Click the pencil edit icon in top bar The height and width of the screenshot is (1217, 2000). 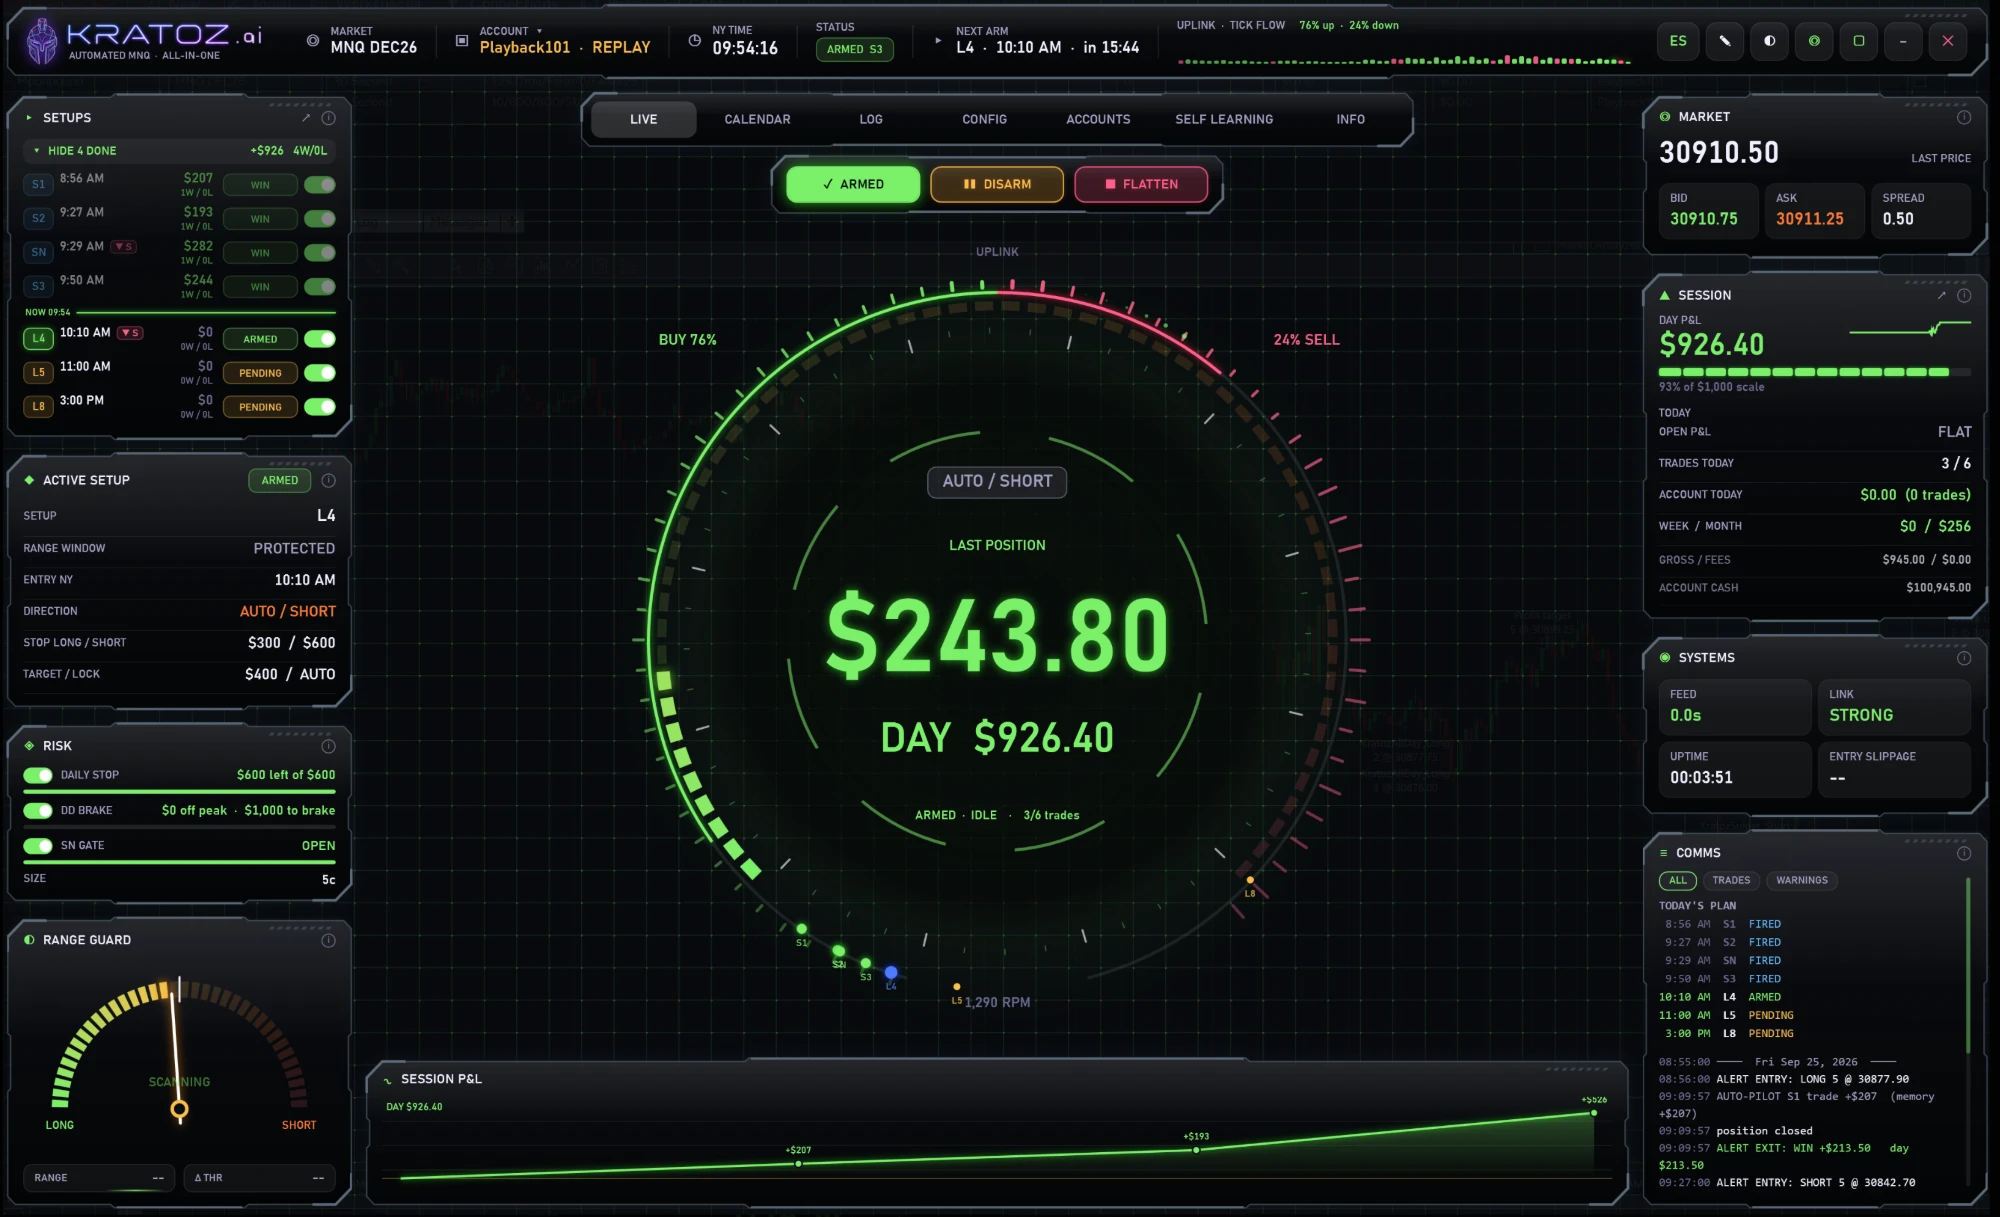[x=1725, y=41]
